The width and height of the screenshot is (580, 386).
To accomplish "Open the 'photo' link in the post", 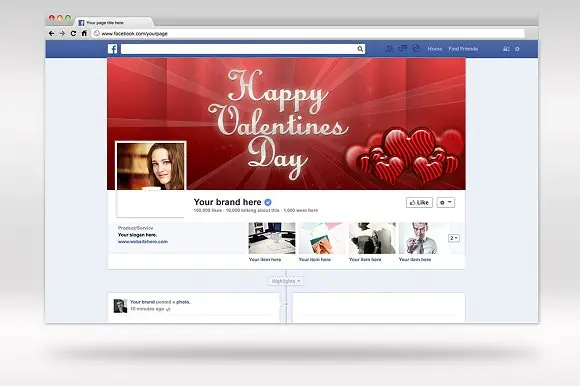I will tap(183, 302).
